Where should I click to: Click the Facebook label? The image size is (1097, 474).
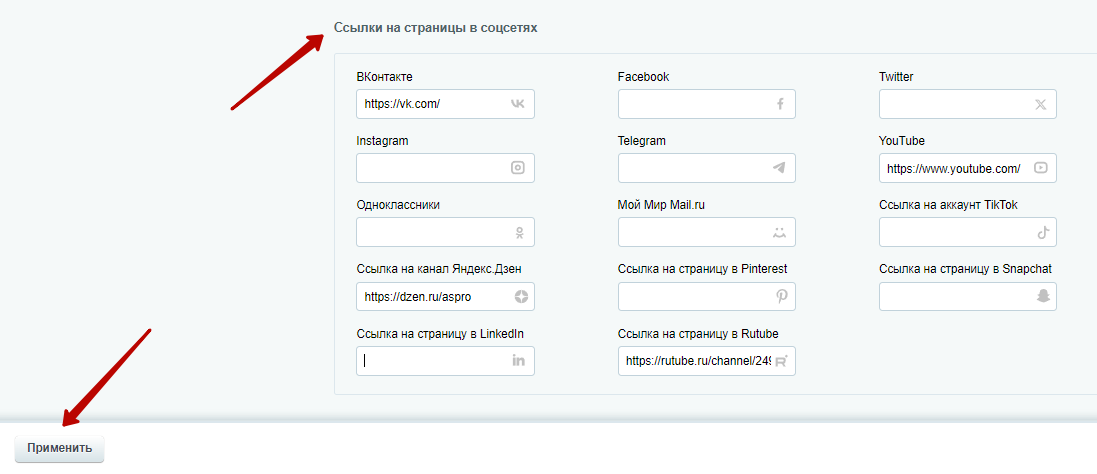point(644,77)
